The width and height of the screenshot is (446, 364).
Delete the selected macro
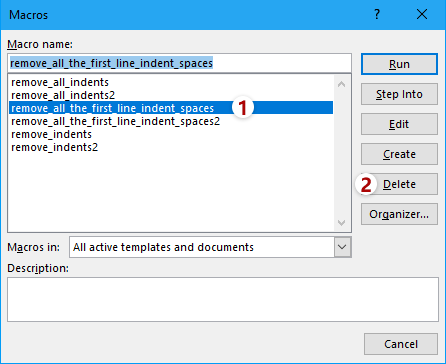(399, 184)
